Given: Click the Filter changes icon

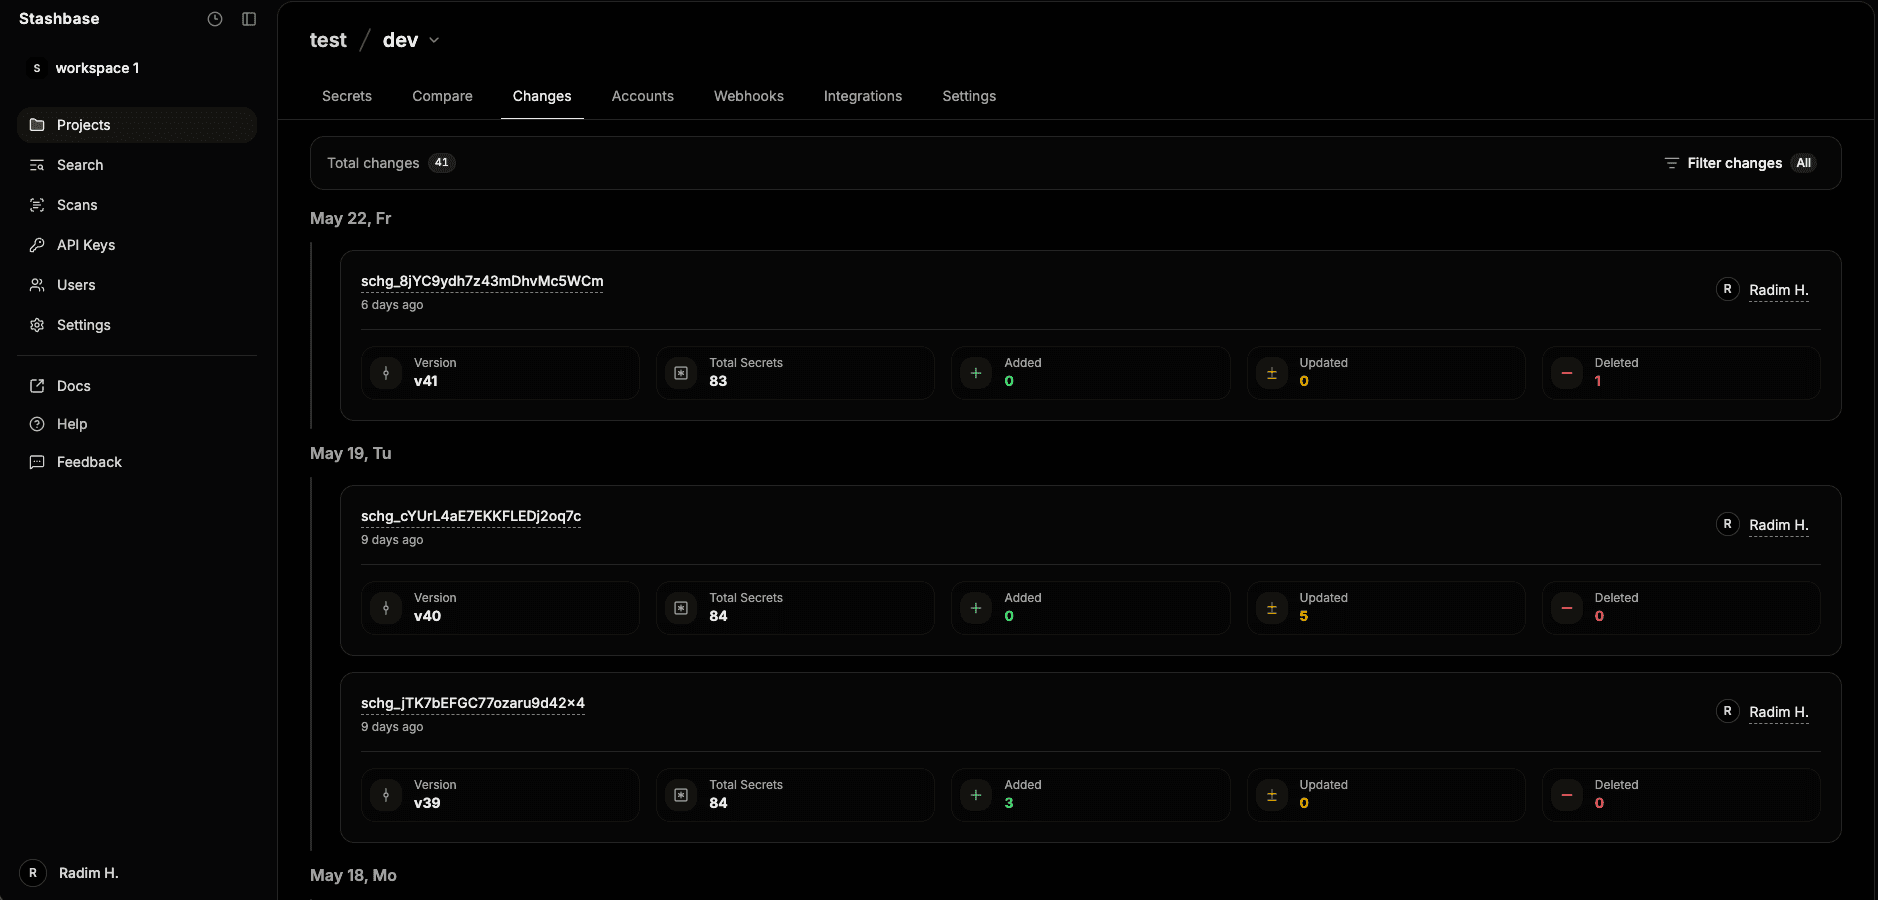Looking at the screenshot, I should point(1671,163).
